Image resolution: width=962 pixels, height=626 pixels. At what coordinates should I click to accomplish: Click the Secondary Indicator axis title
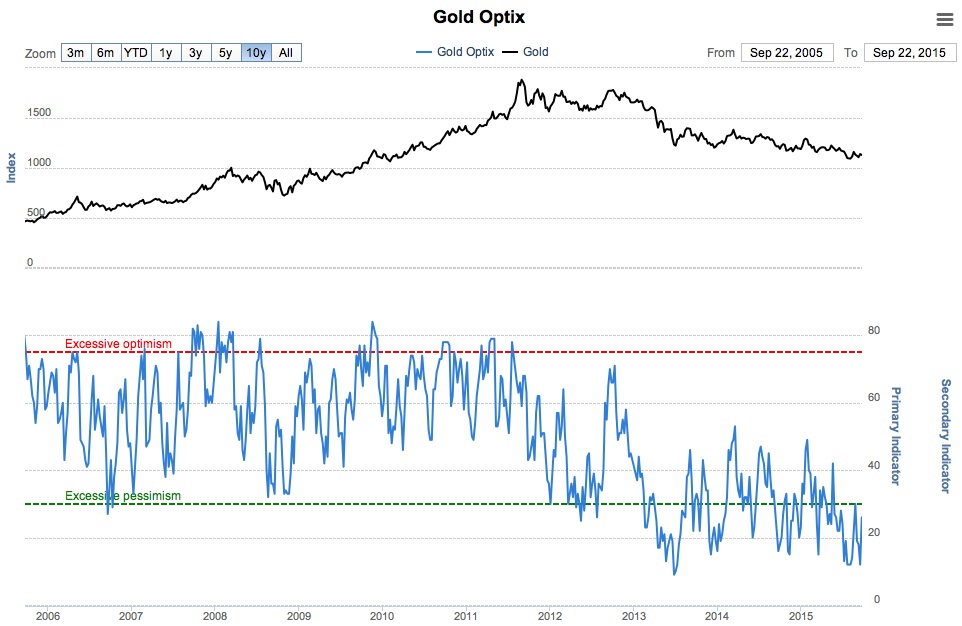click(x=945, y=435)
